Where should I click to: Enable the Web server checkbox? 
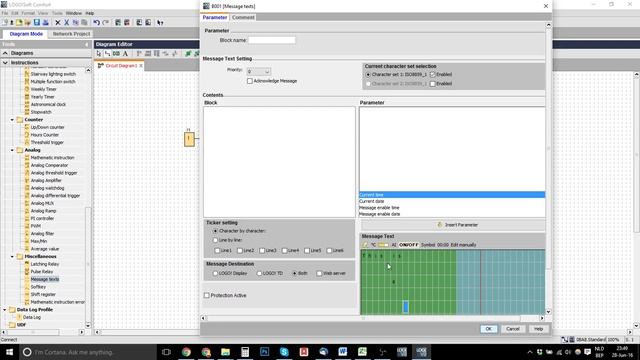pyautogui.click(x=319, y=273)
